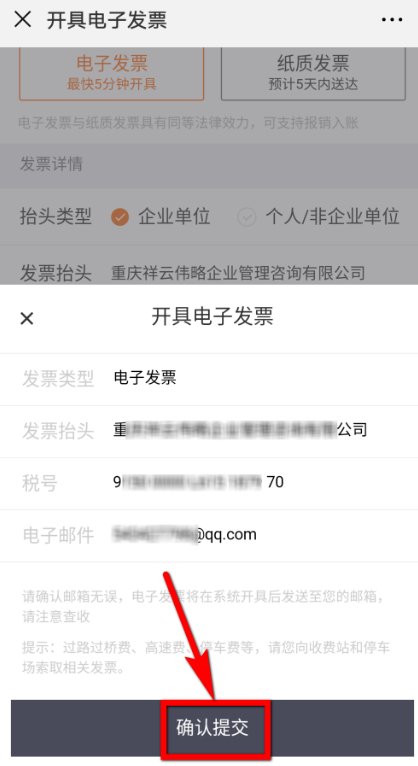Click the 发票详情 section header
The height and width of the screenshot is (766, 418).
coord(209,164)
